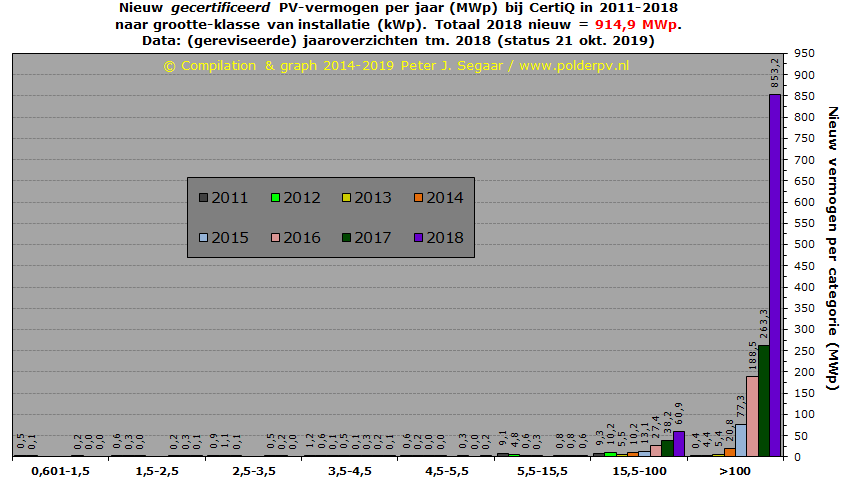
Task: Click the 853,2 data label
Action: point(775,73)
